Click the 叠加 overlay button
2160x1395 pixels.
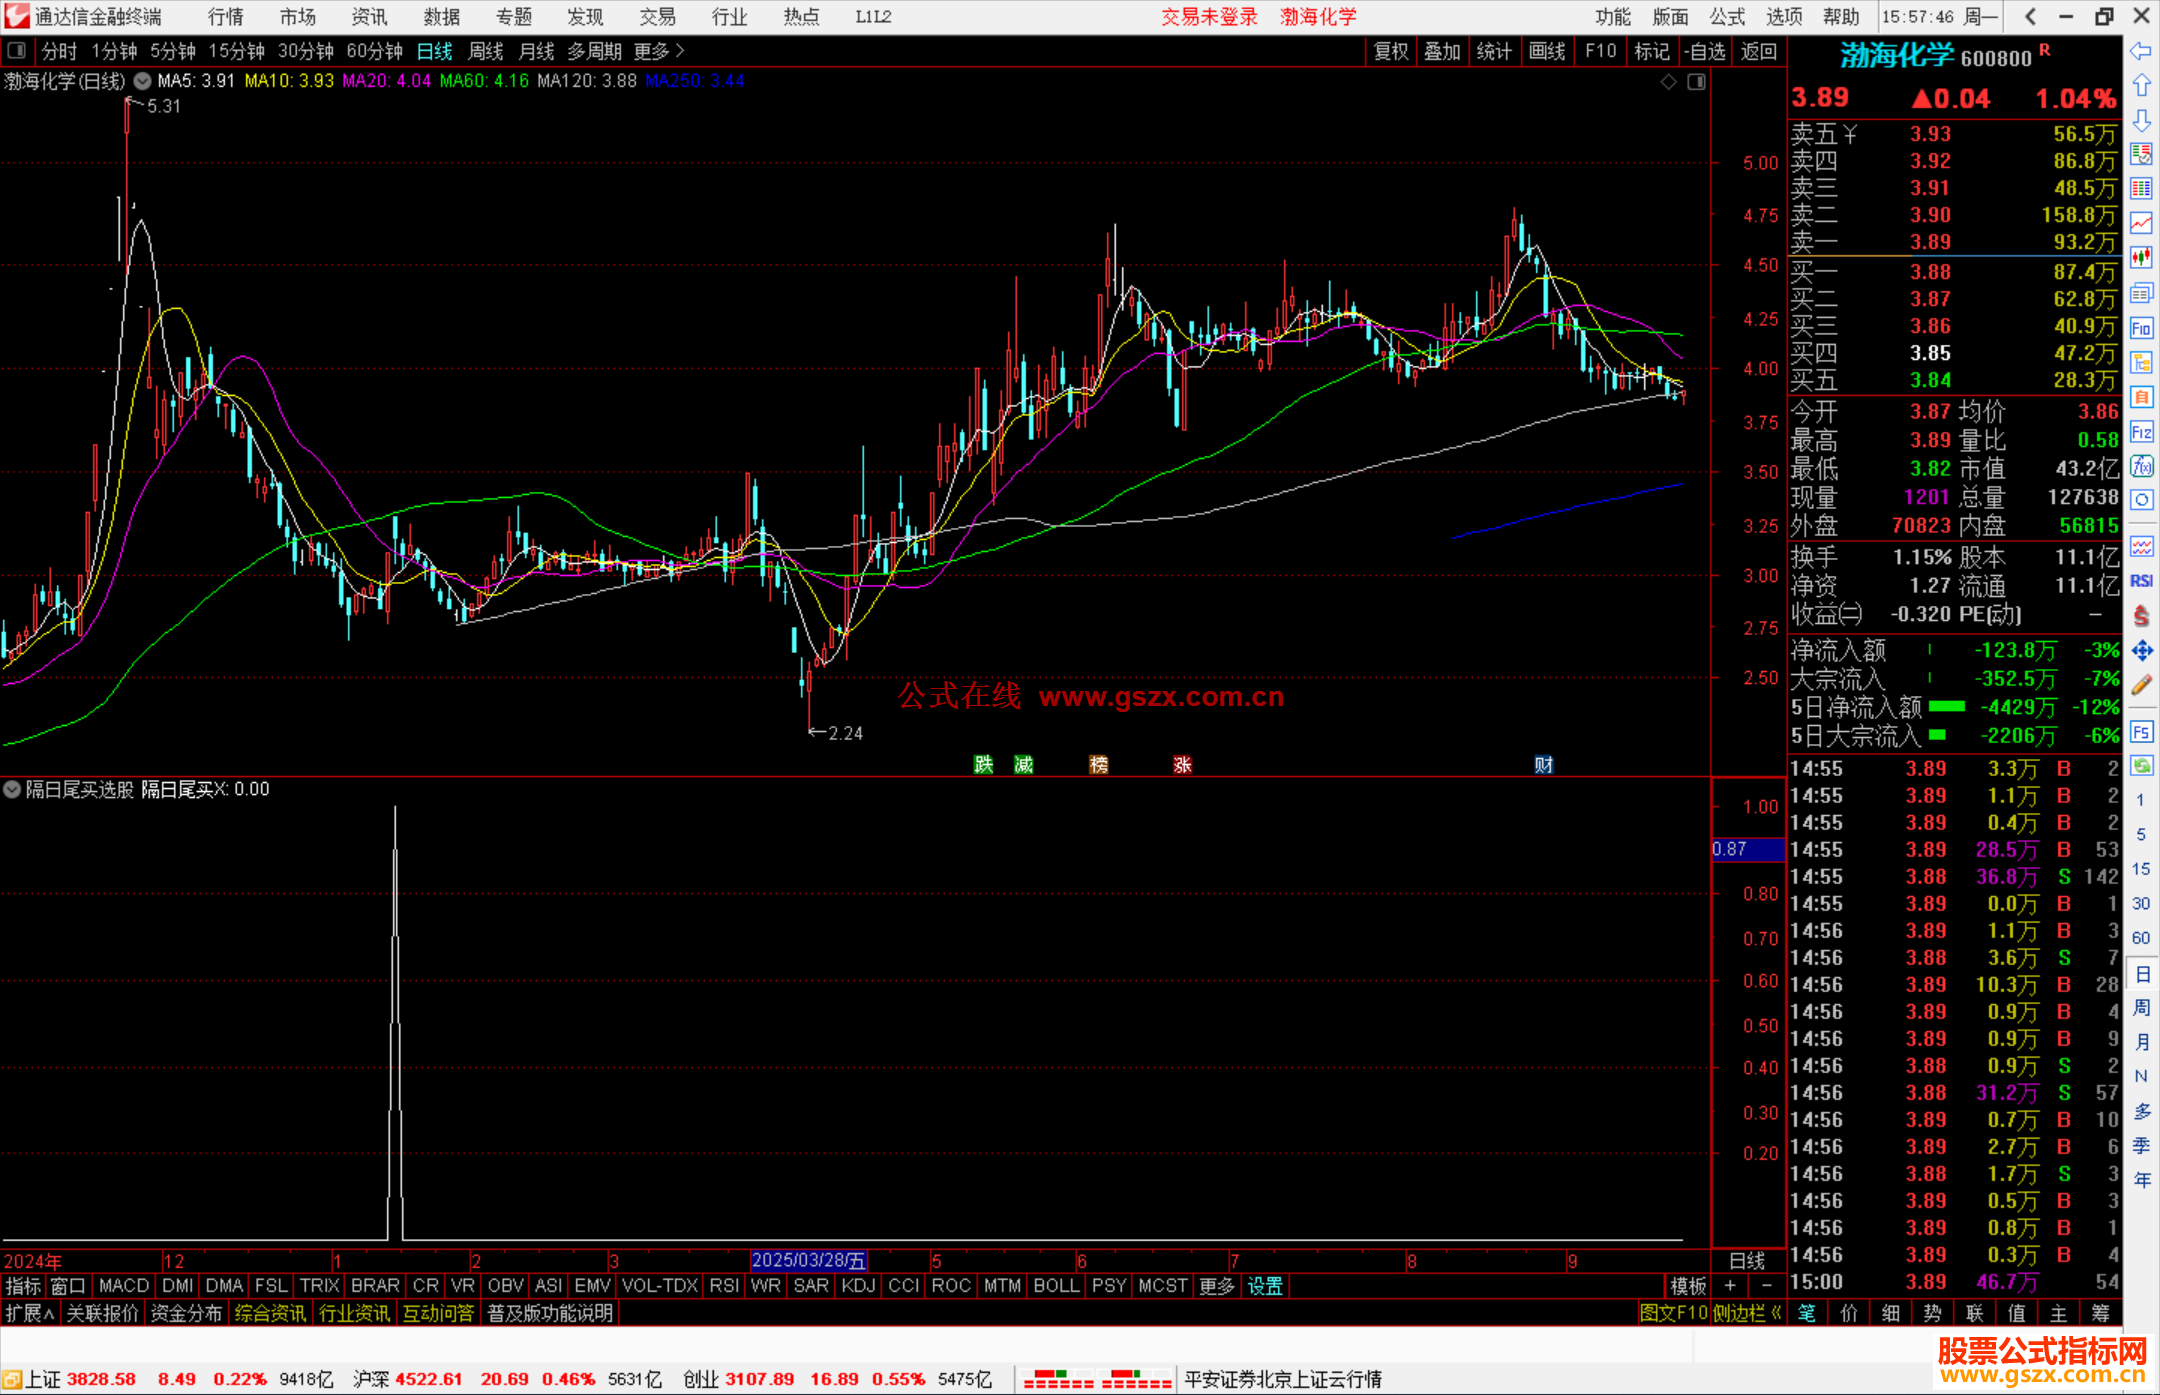(1442, 51)
